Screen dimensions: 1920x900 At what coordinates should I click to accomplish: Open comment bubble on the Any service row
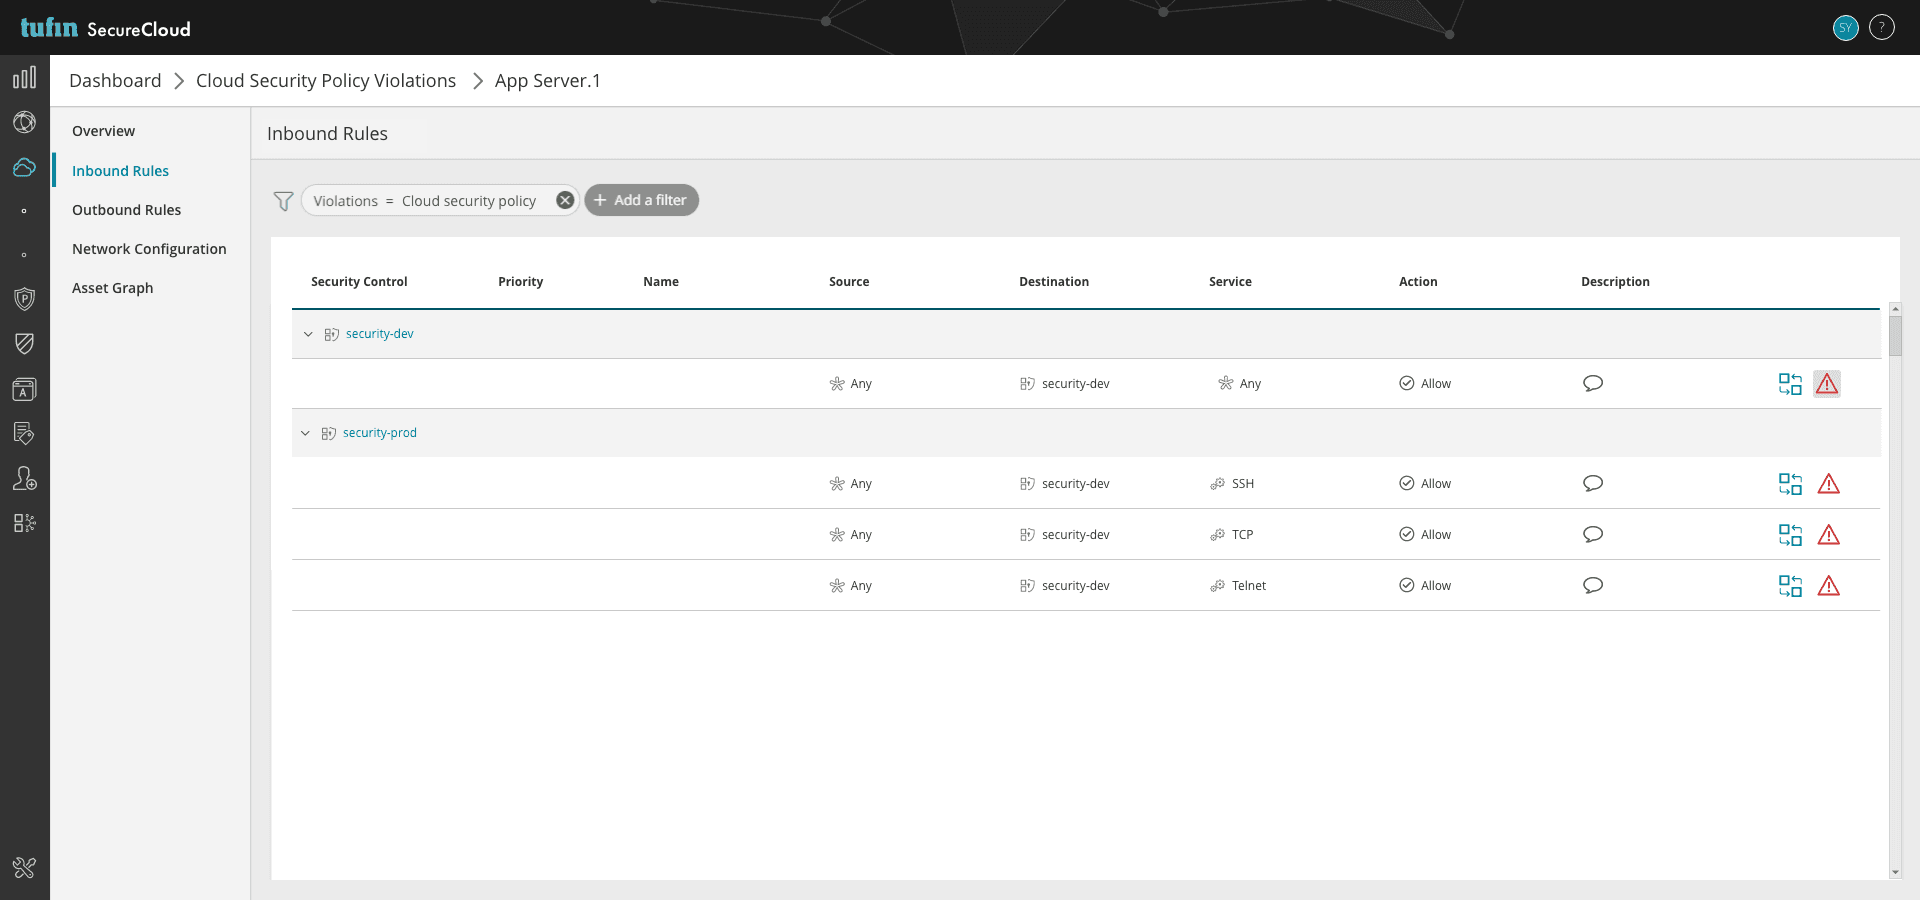pos(1593,383)
